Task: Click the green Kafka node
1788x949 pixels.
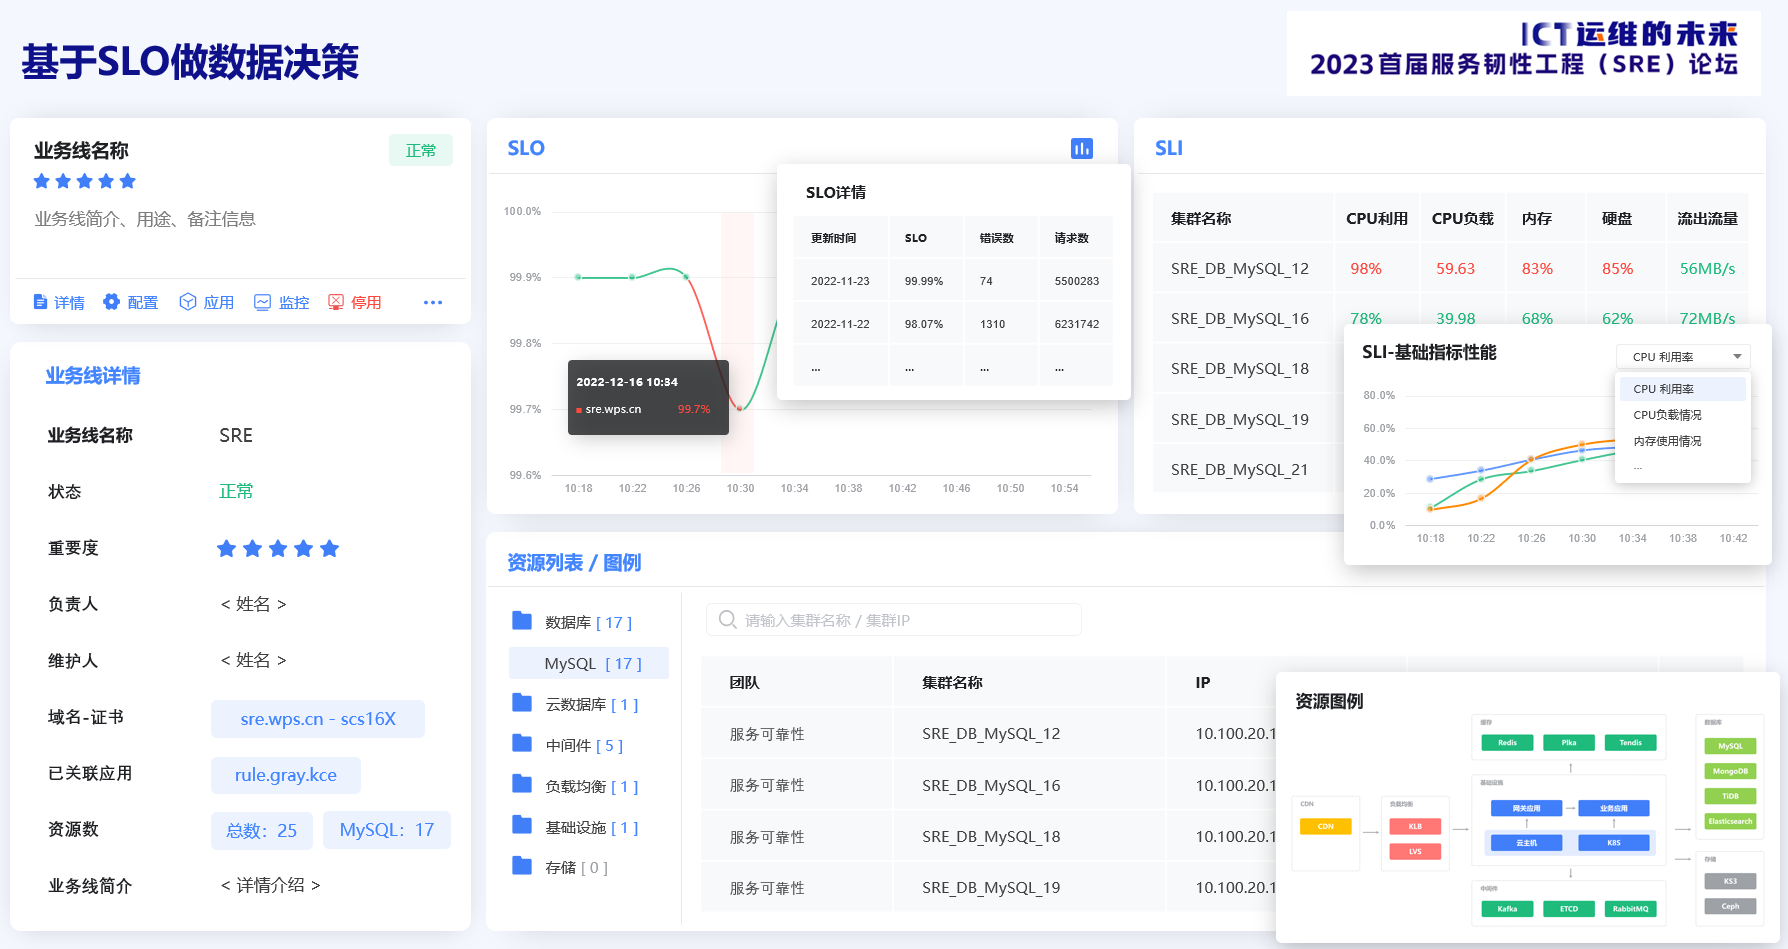Action: point(1507,909)
